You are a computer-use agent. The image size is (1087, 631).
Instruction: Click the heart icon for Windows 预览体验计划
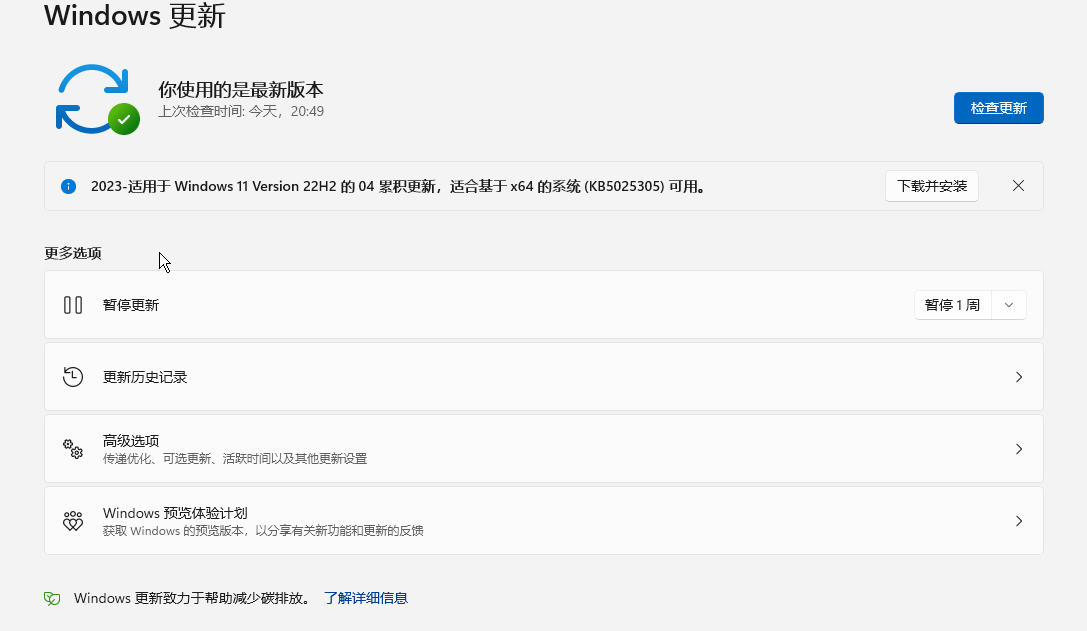point(72,520)
